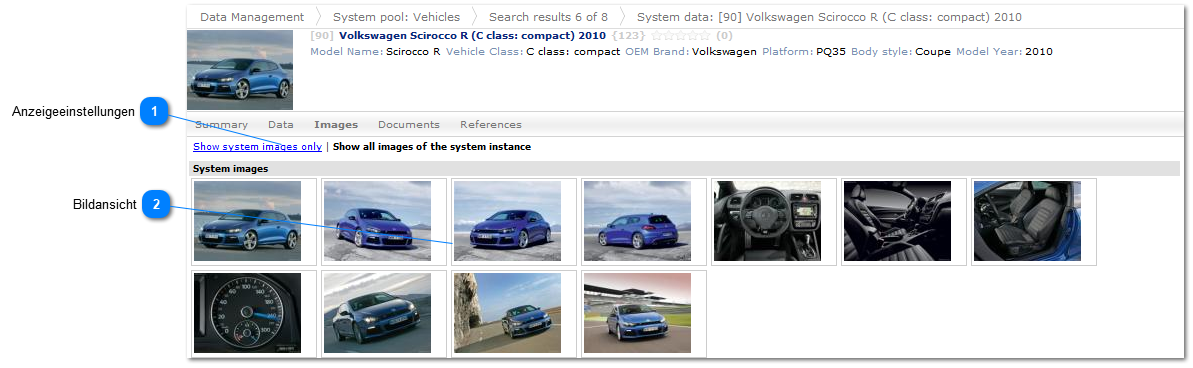Open fourth thumbnail showing Scirocco rear view
Screen dimensions: 1193x368
tap(637, 221)
